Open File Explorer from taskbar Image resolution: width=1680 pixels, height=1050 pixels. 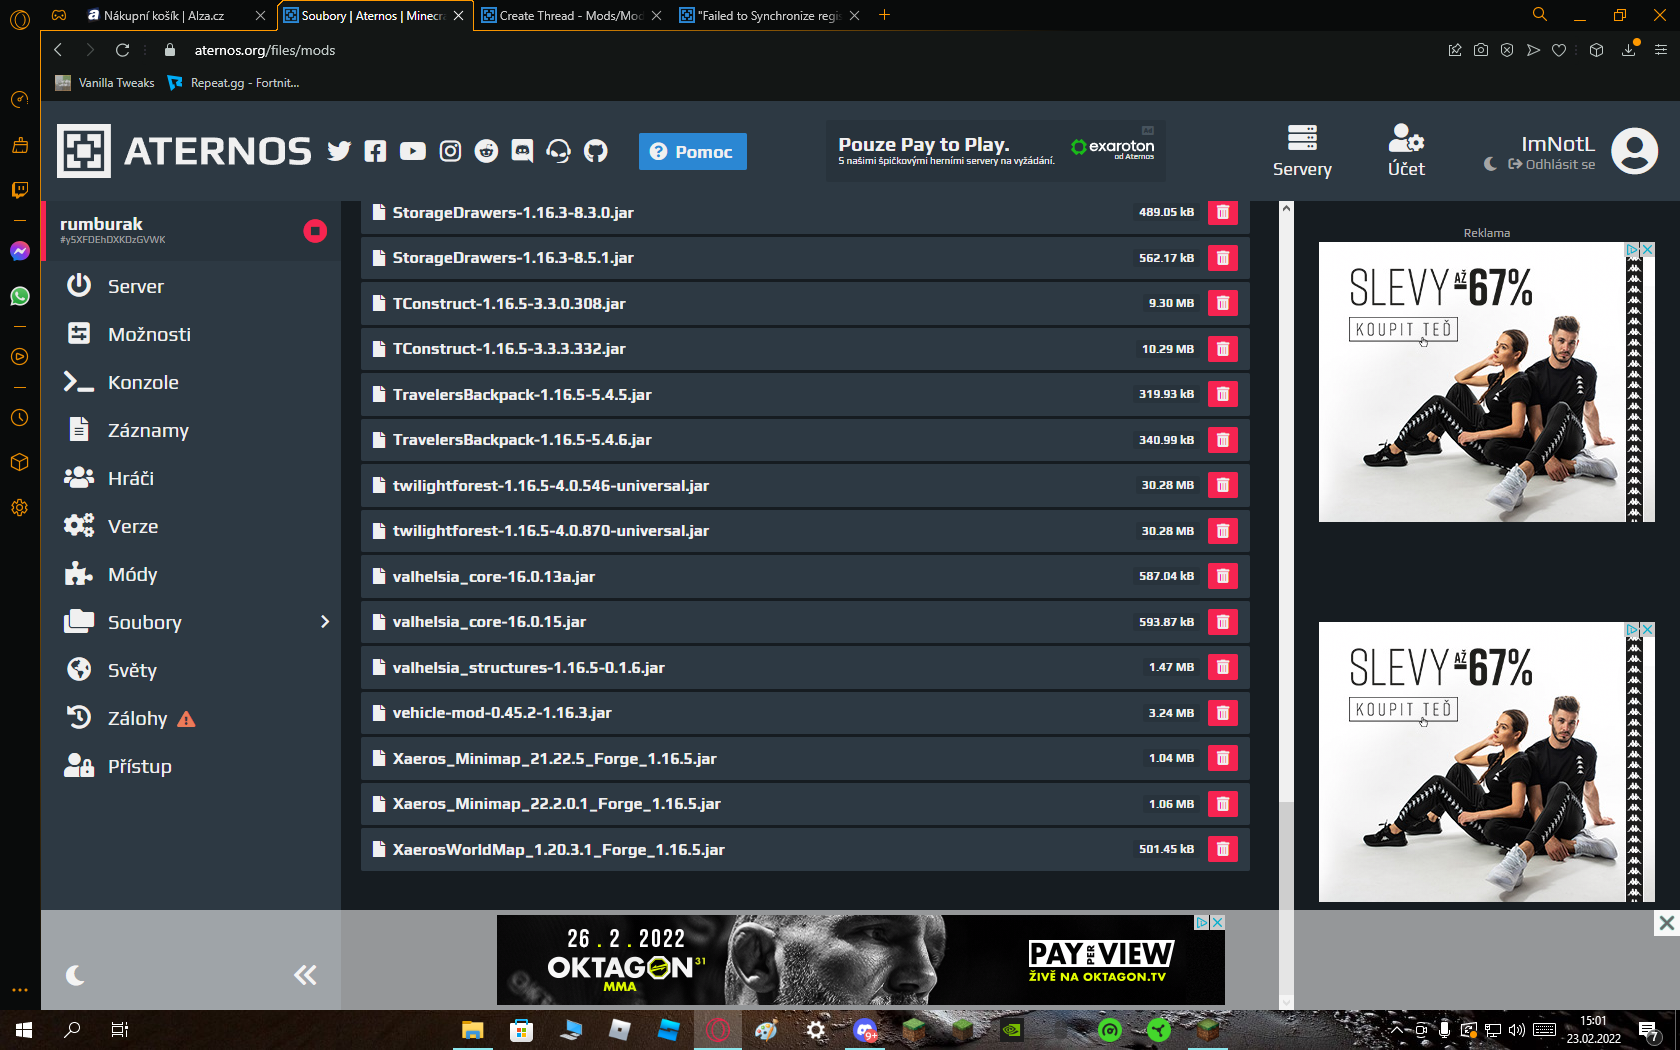pos(472,1030)
